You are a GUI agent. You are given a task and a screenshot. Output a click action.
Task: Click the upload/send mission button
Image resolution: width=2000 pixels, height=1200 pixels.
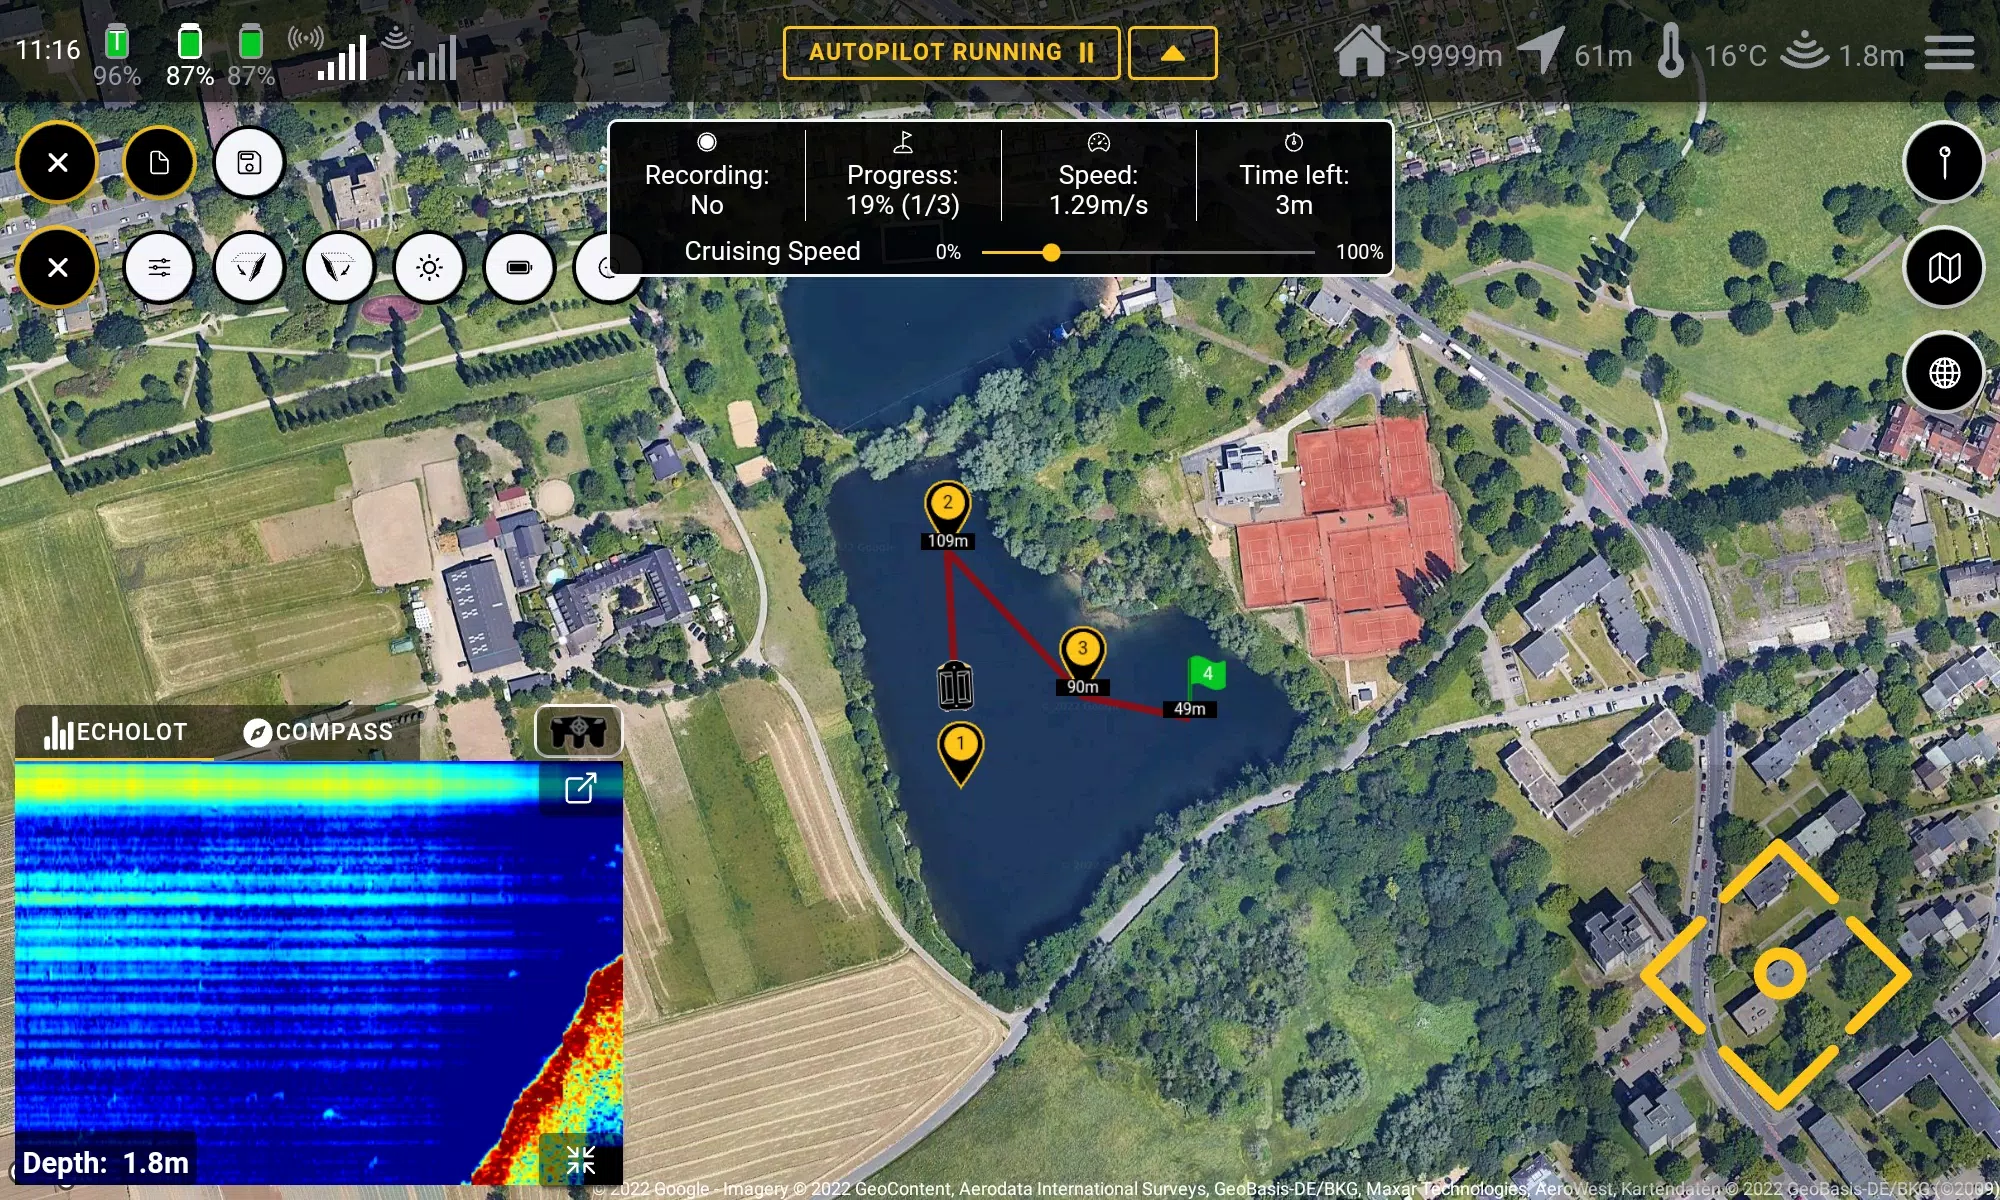[1171, 53]
